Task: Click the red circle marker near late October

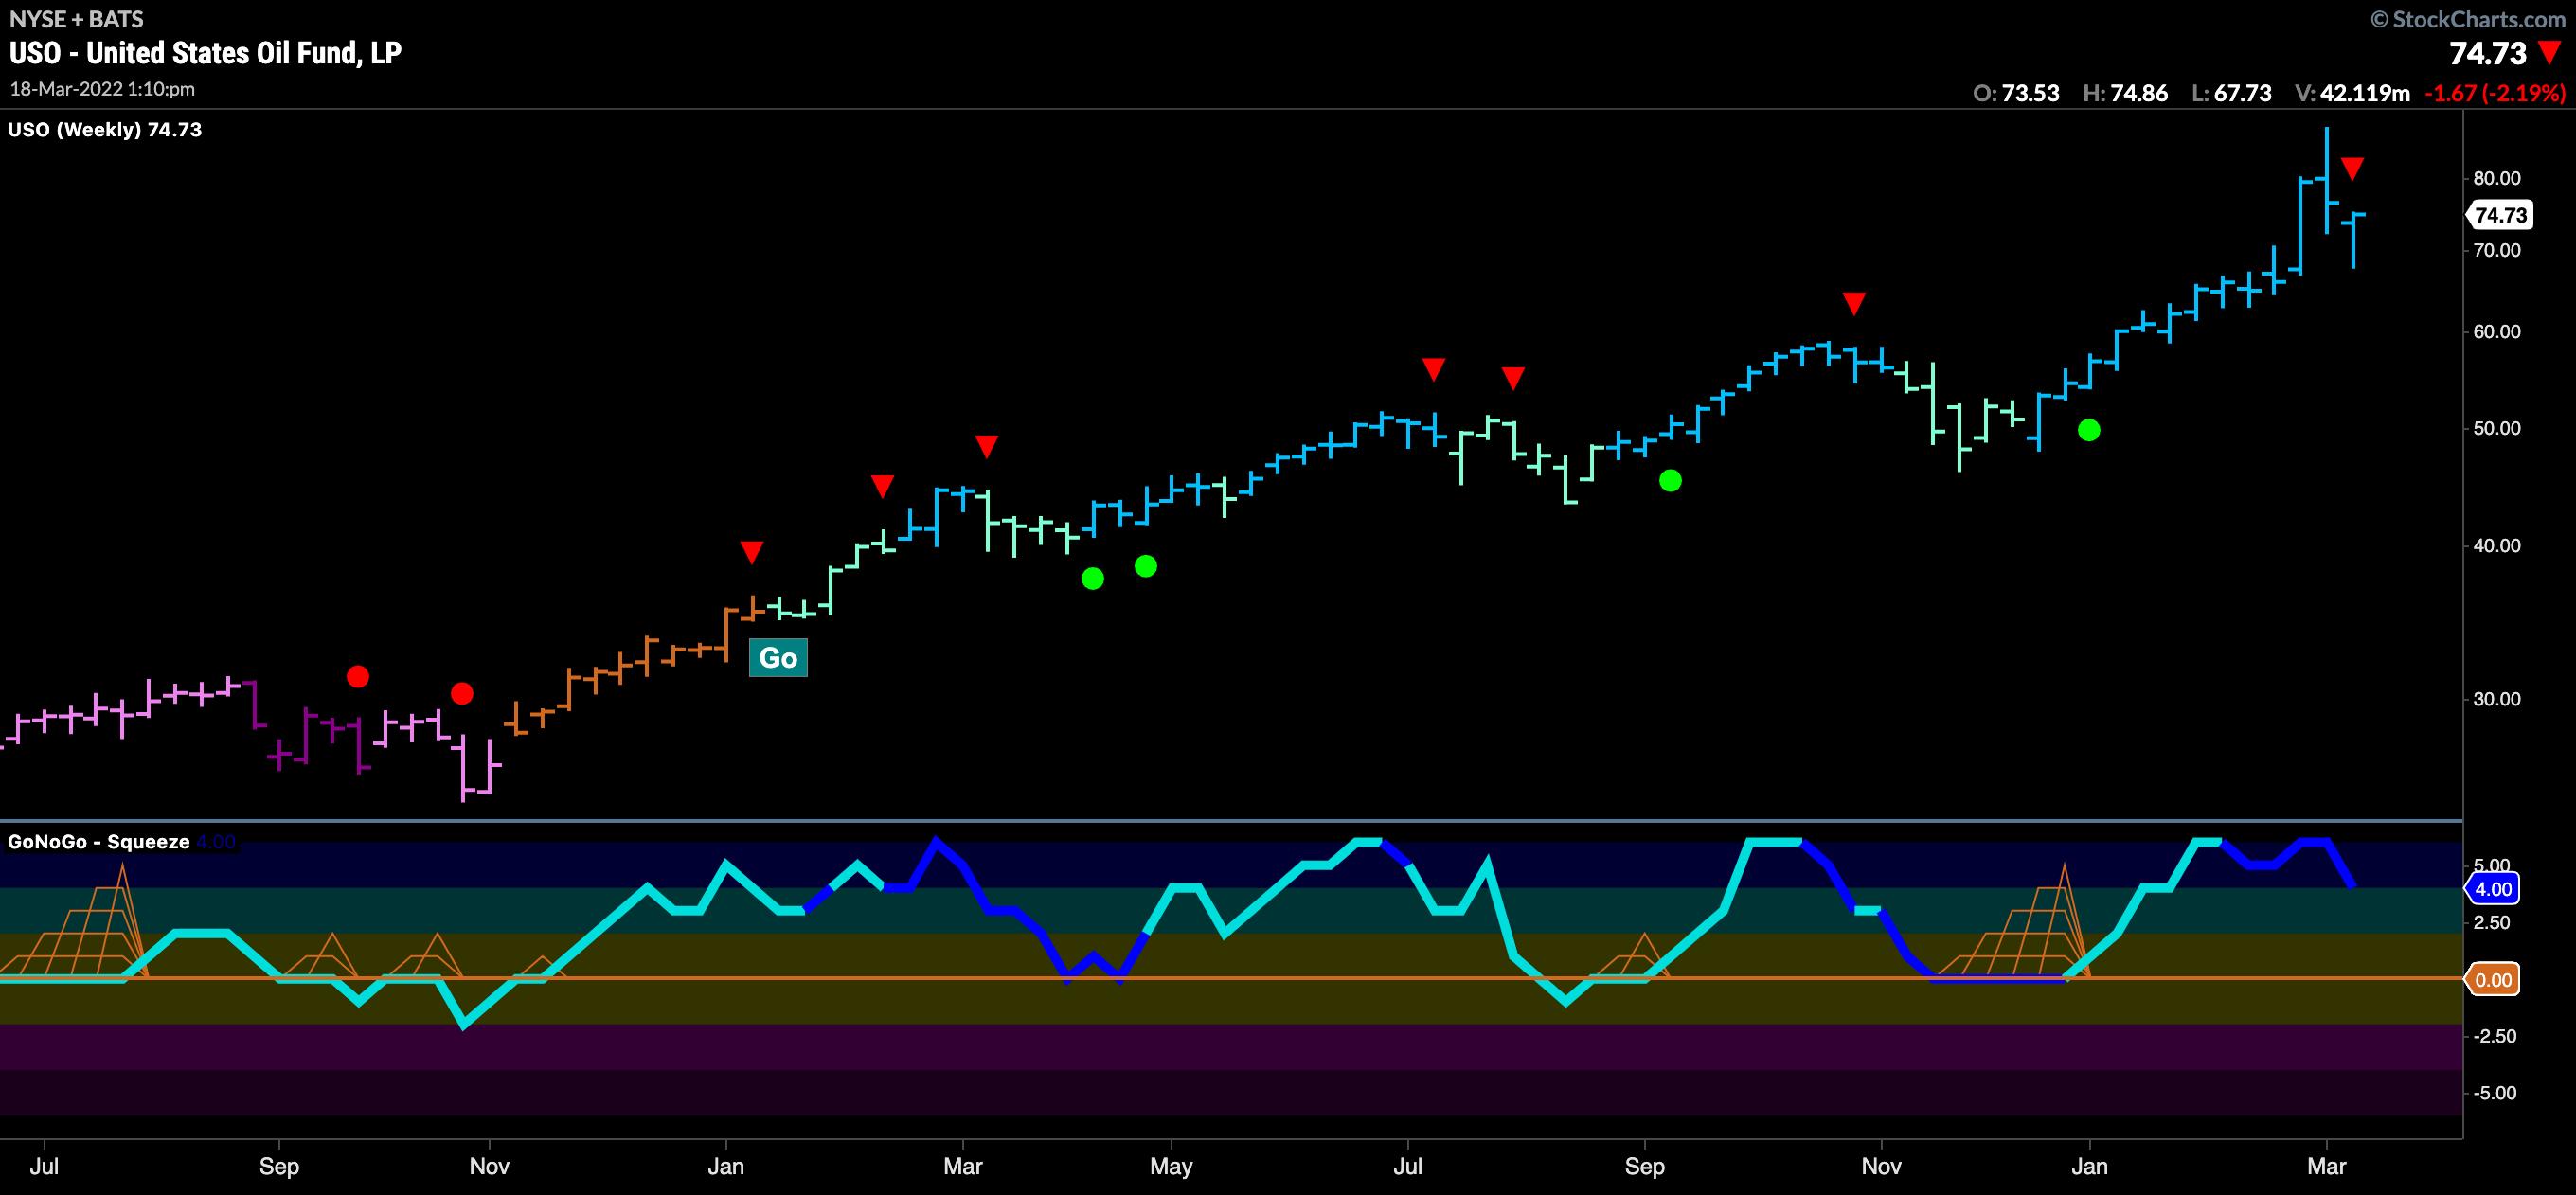Action: (x=461, y=693)
